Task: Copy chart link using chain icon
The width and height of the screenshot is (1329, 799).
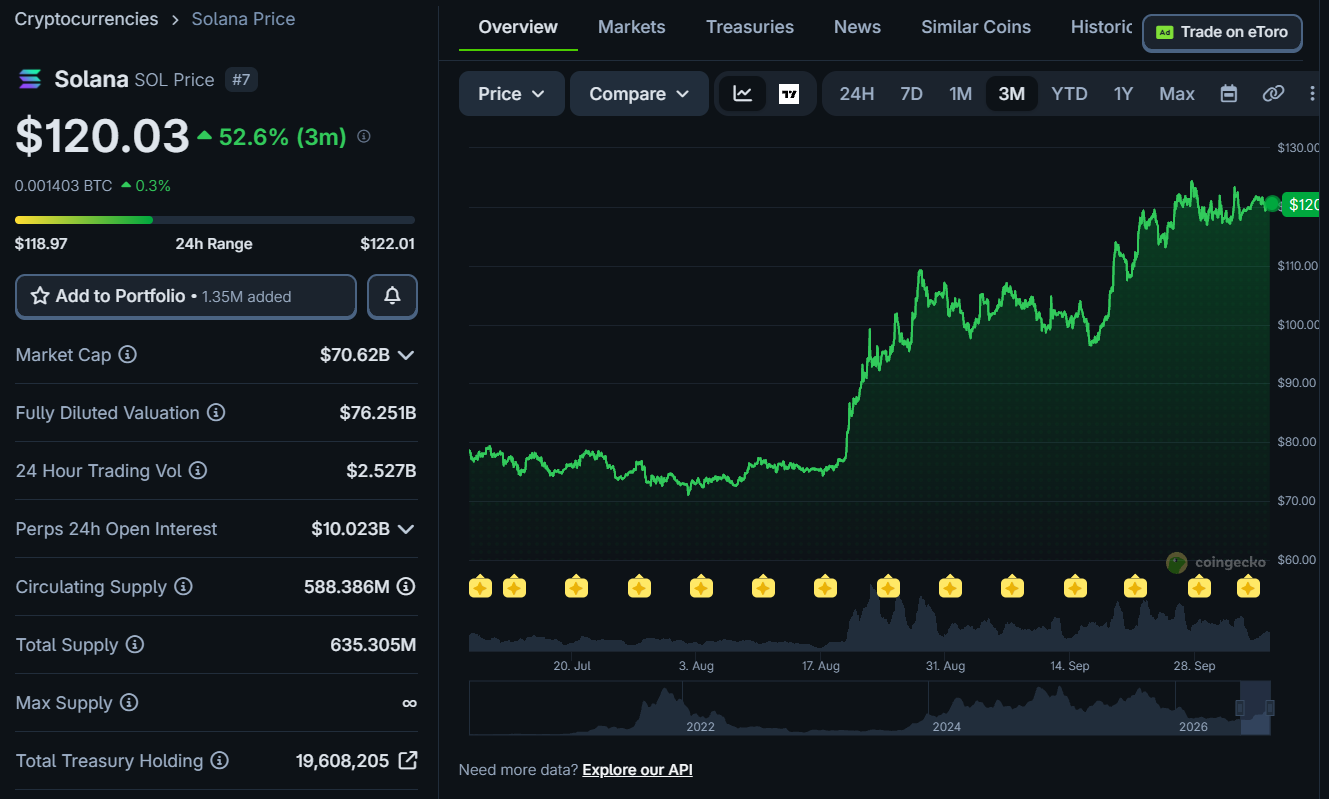Action: [x=1273, y=94]
